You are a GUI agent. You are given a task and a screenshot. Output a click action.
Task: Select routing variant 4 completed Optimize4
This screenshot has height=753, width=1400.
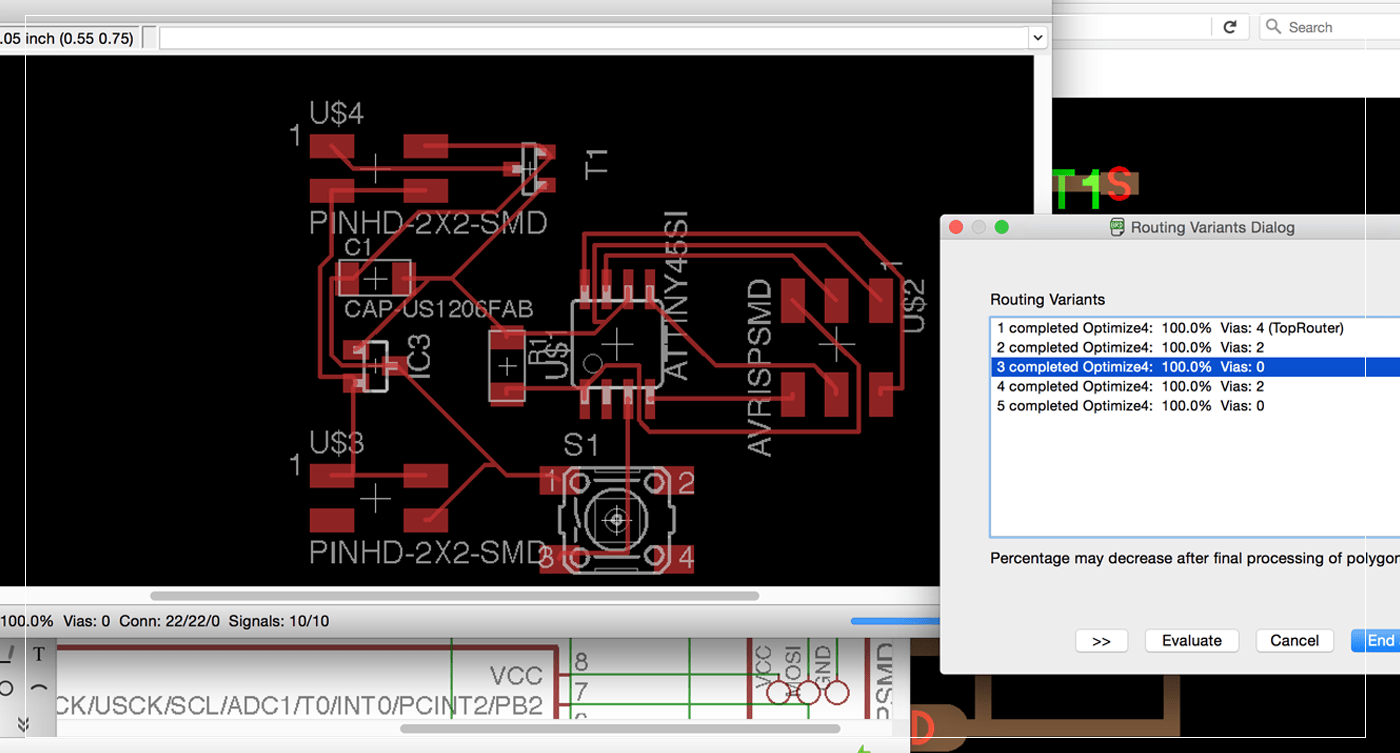(1195, 386)
